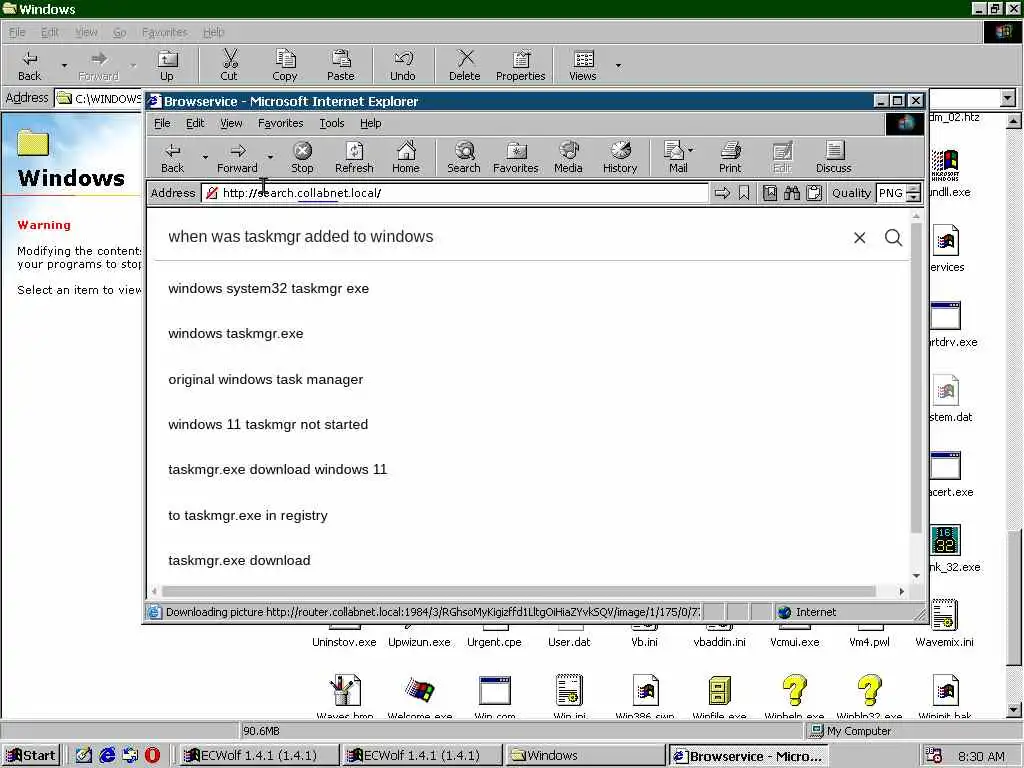Launch Opera from the quick launch bar
The height and width of the screenshot is (768, 1024).
[x=152, y=755]
